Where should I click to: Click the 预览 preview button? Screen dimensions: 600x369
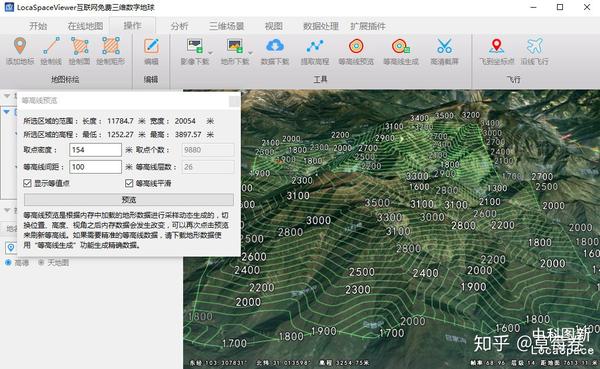pos(129,199)
